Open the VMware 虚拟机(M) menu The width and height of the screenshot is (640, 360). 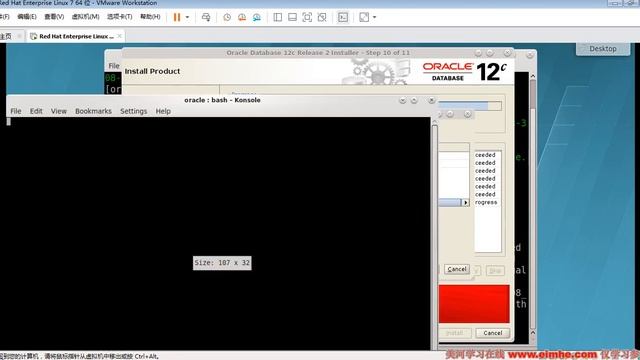pos(85,17)
